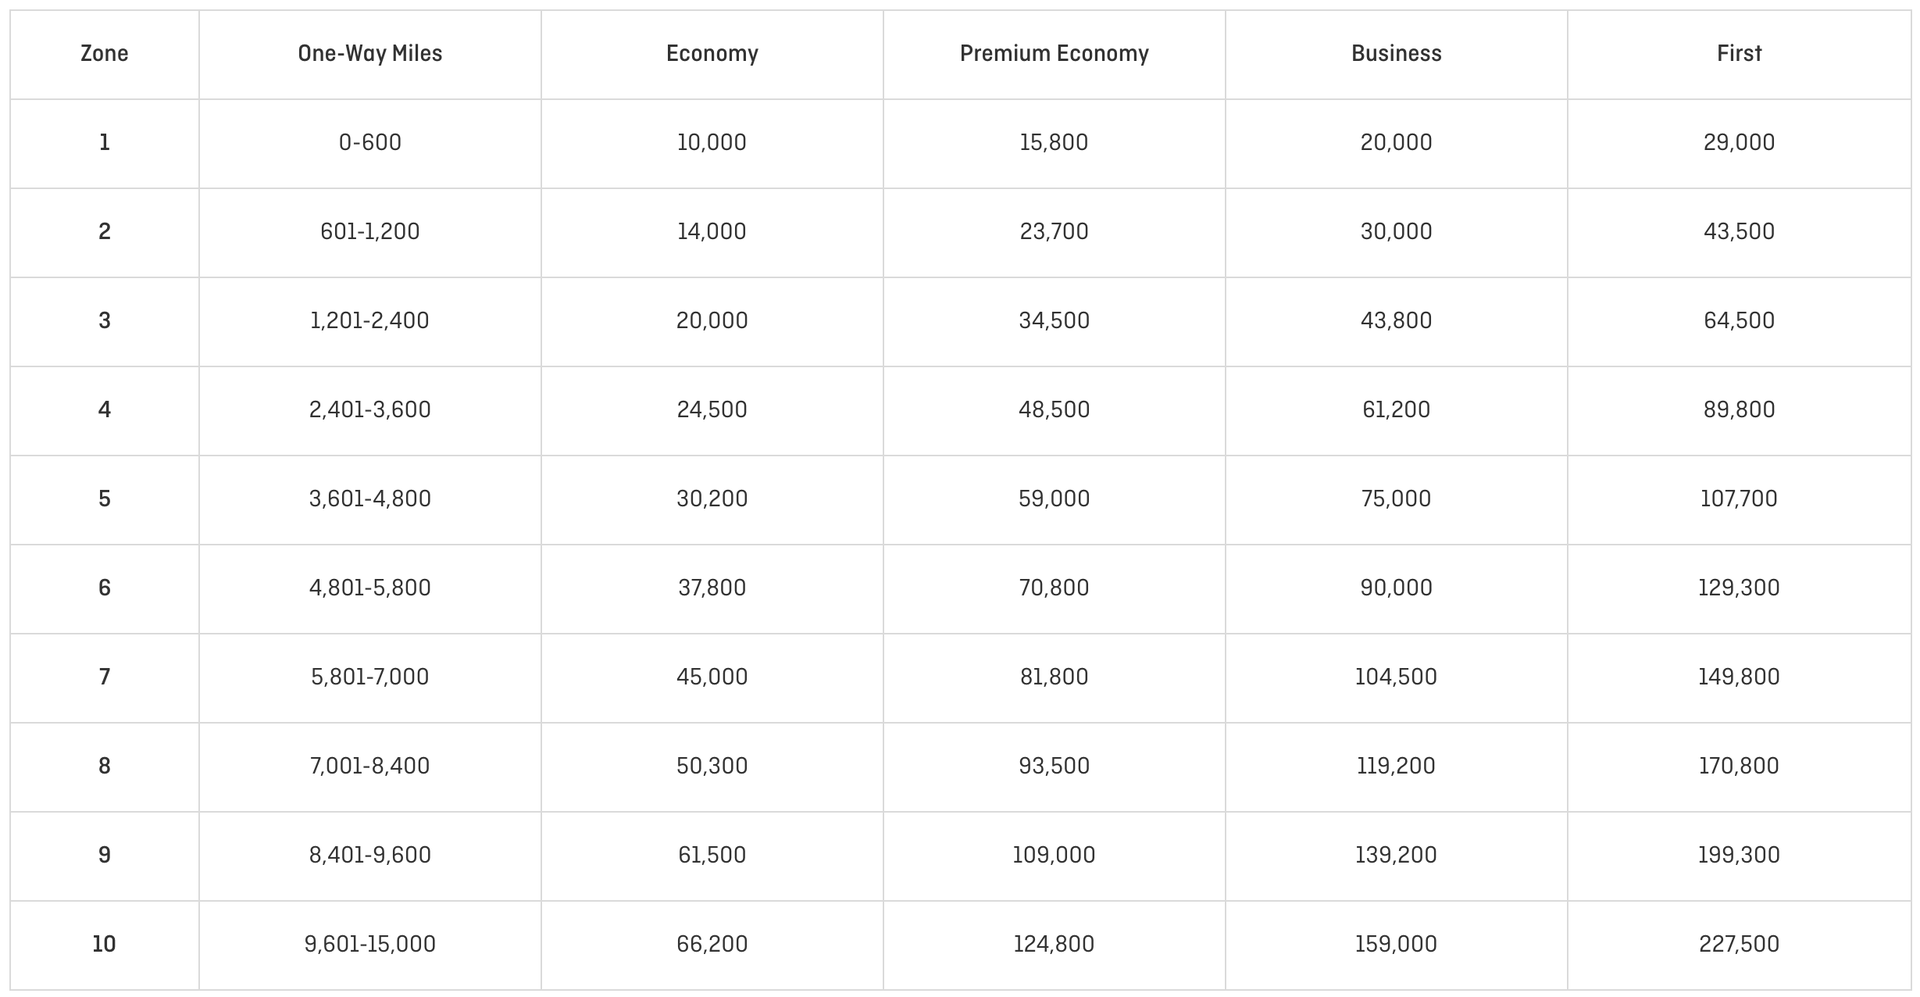Select Premium Economy value 109,000
This screenshot has height=997, width=1920.
1054,855
